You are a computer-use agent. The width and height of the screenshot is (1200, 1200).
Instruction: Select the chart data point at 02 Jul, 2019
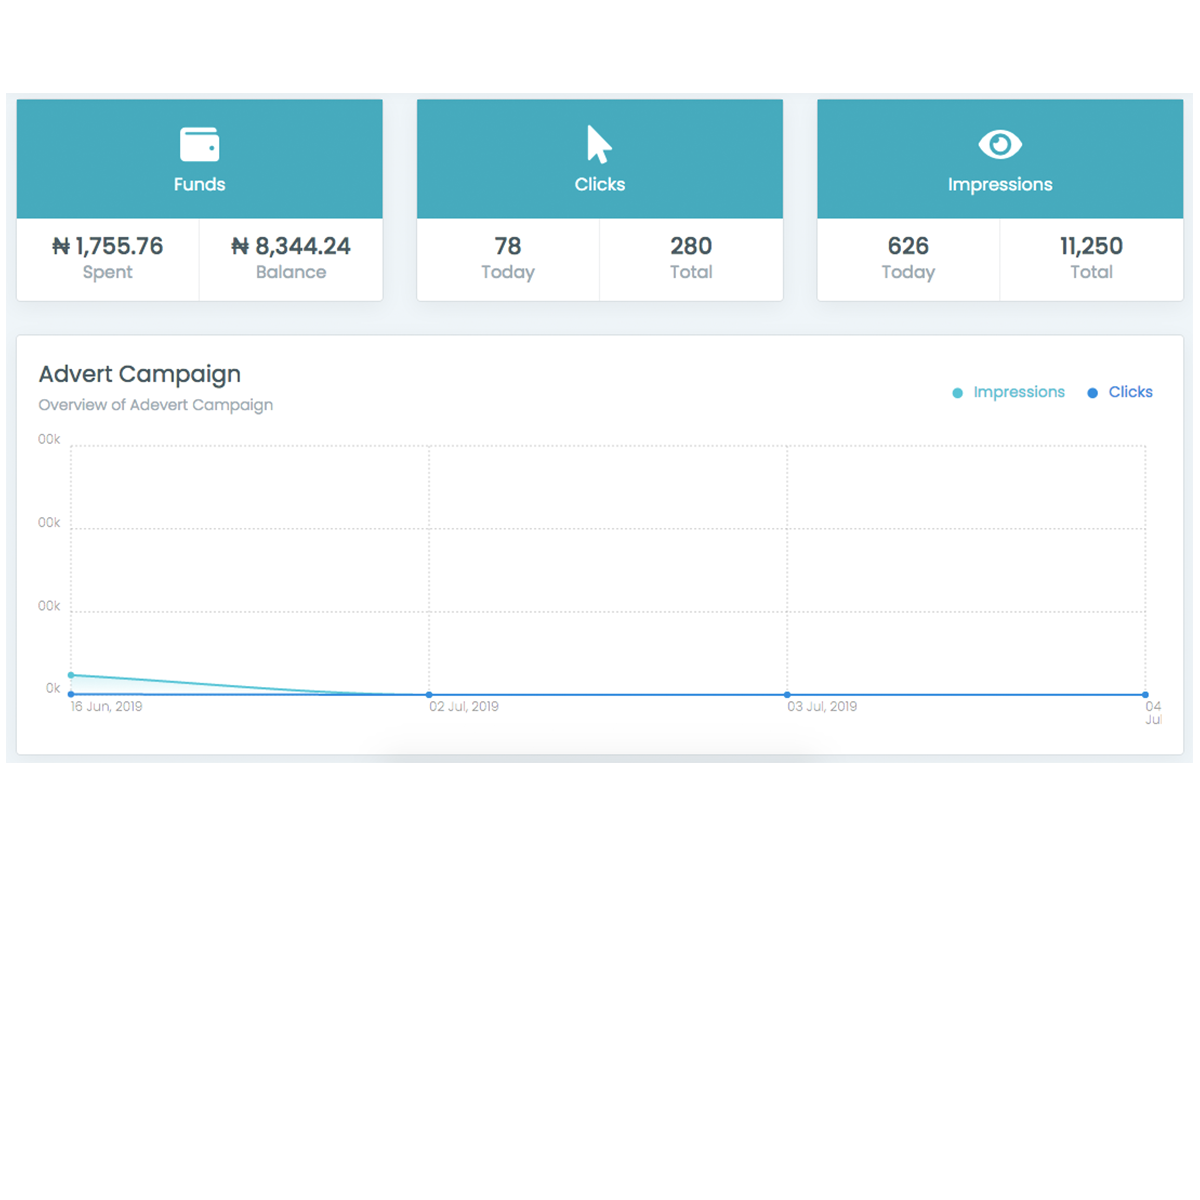point(429,694)
